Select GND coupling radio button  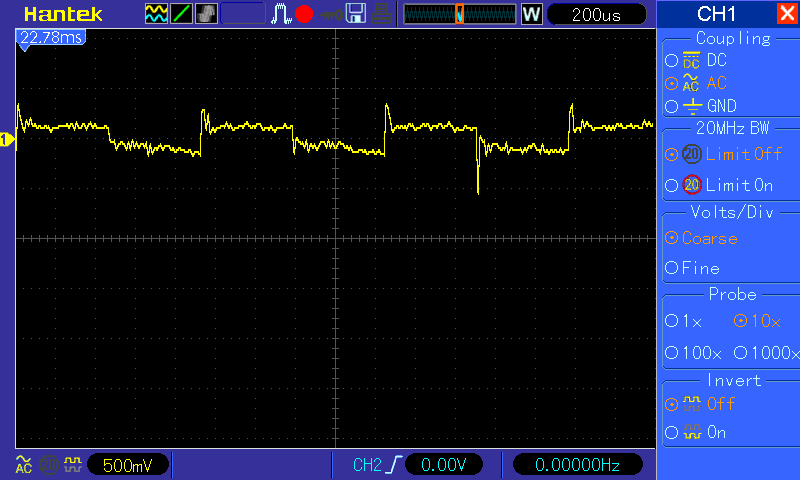671,106
